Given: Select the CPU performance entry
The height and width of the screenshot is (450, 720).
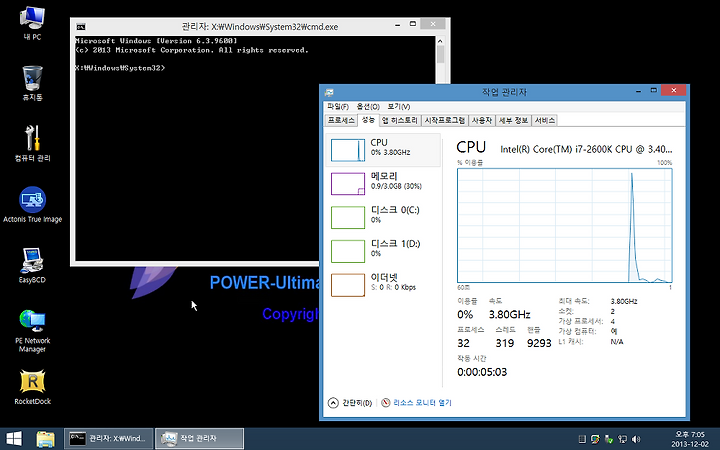Looking at the screenshot, I should (x=383, y=150).
